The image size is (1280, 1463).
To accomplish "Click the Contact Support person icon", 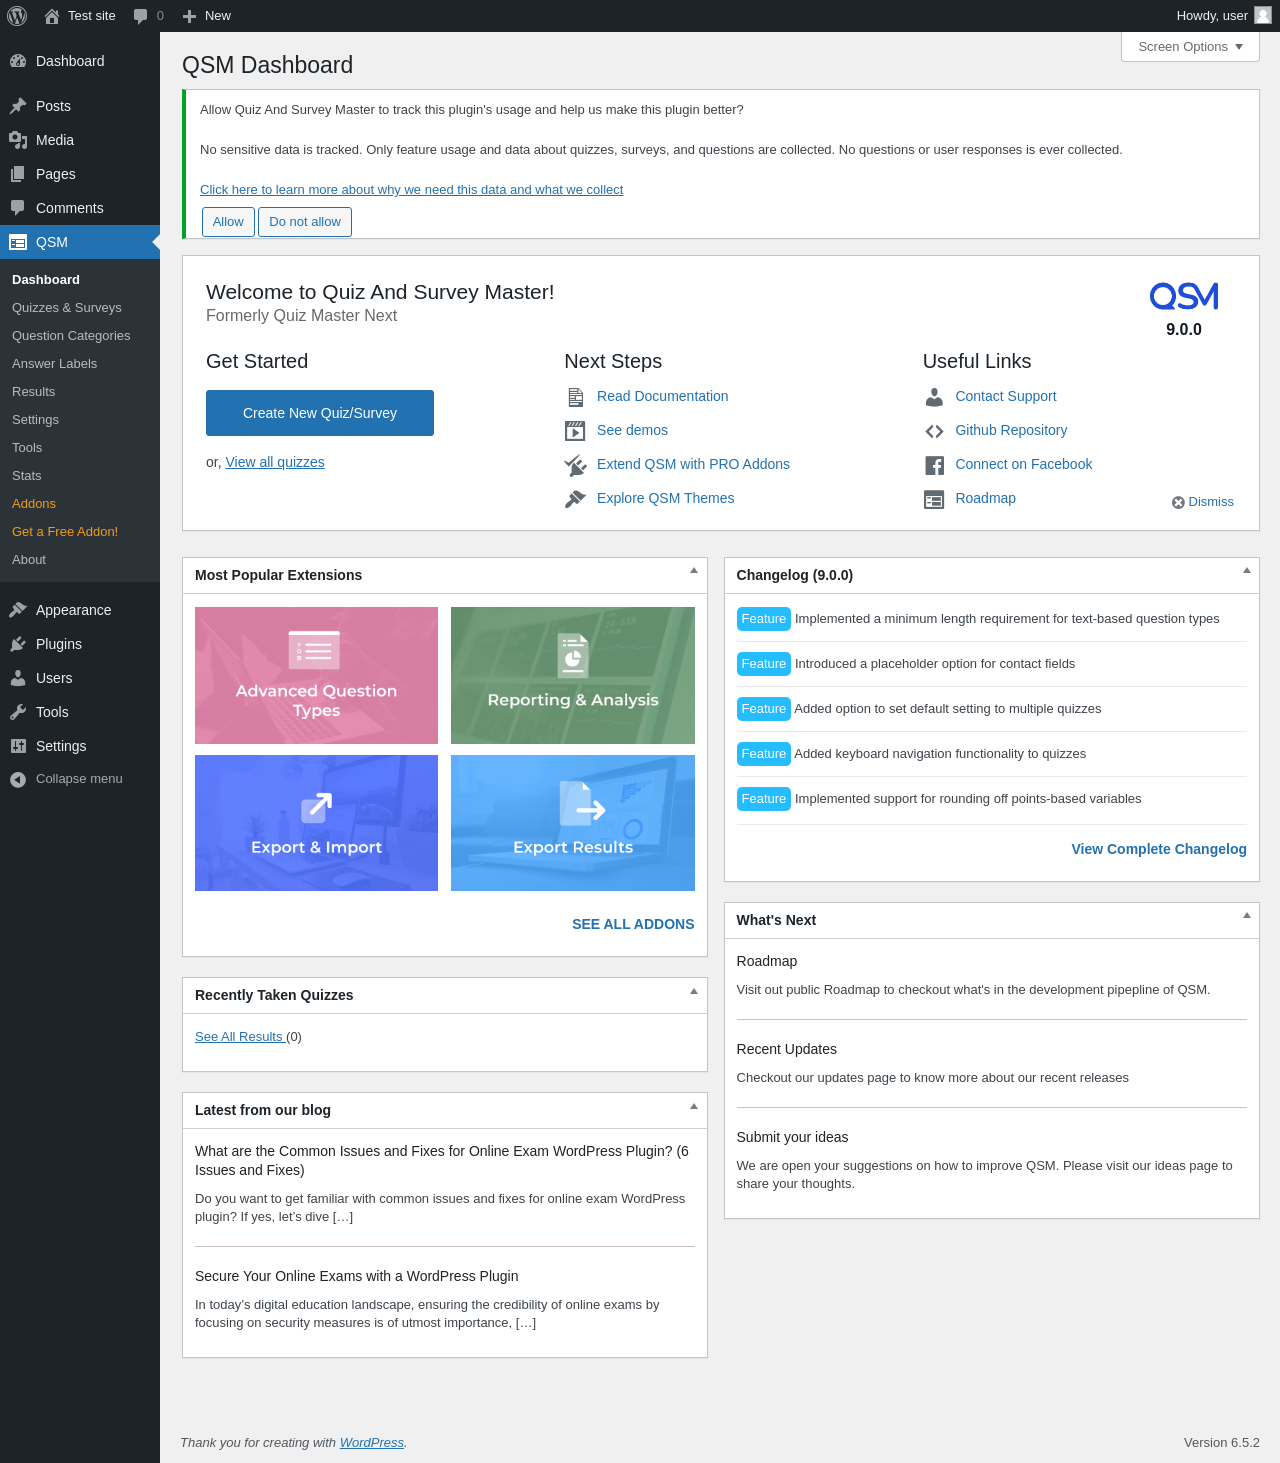I will [x=934, y=397].
